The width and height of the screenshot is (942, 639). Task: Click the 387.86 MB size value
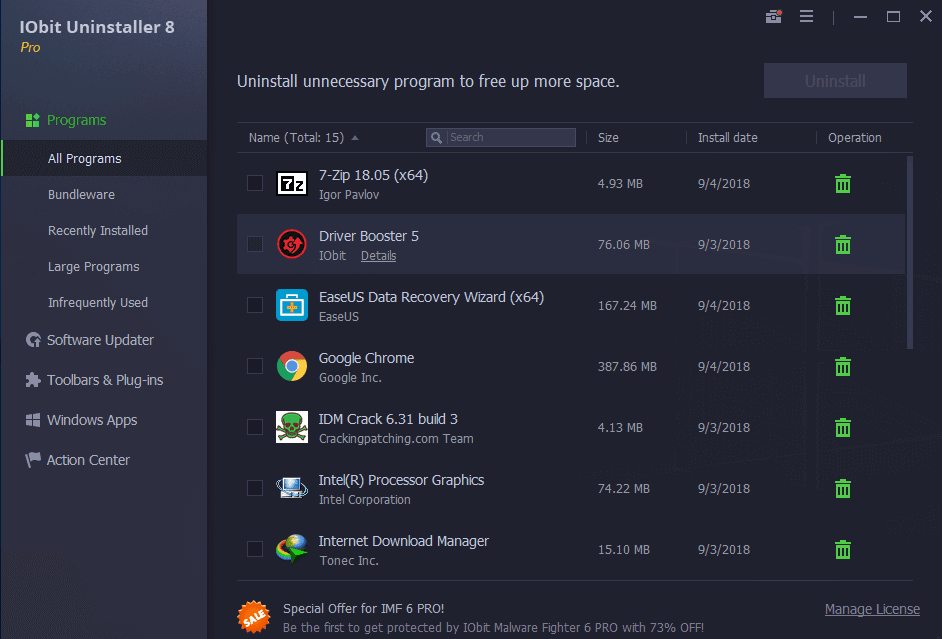(627, 366)
